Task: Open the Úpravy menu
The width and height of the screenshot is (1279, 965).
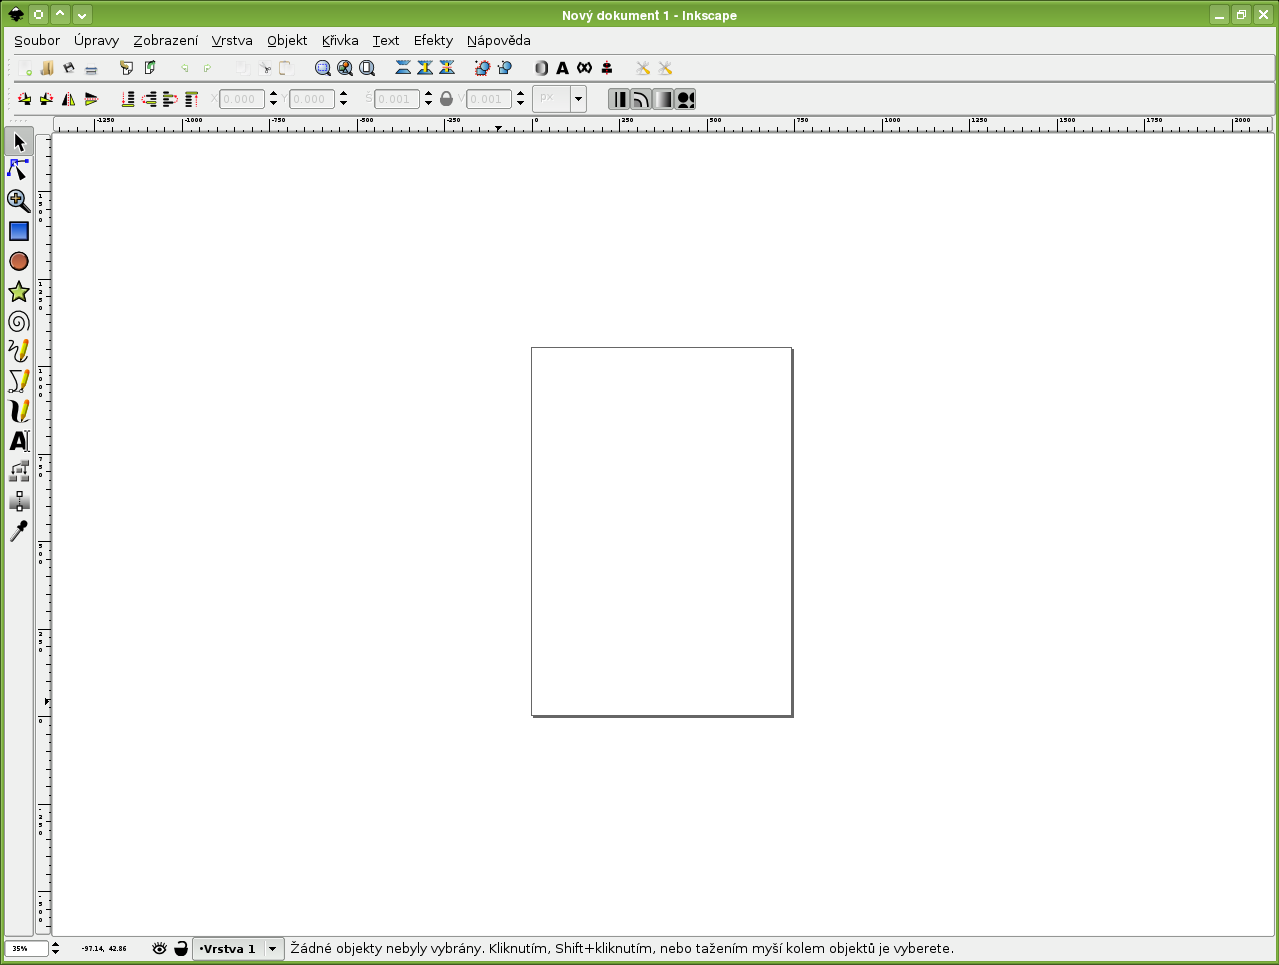Action: pyautogui.click(x=96, y=41)
